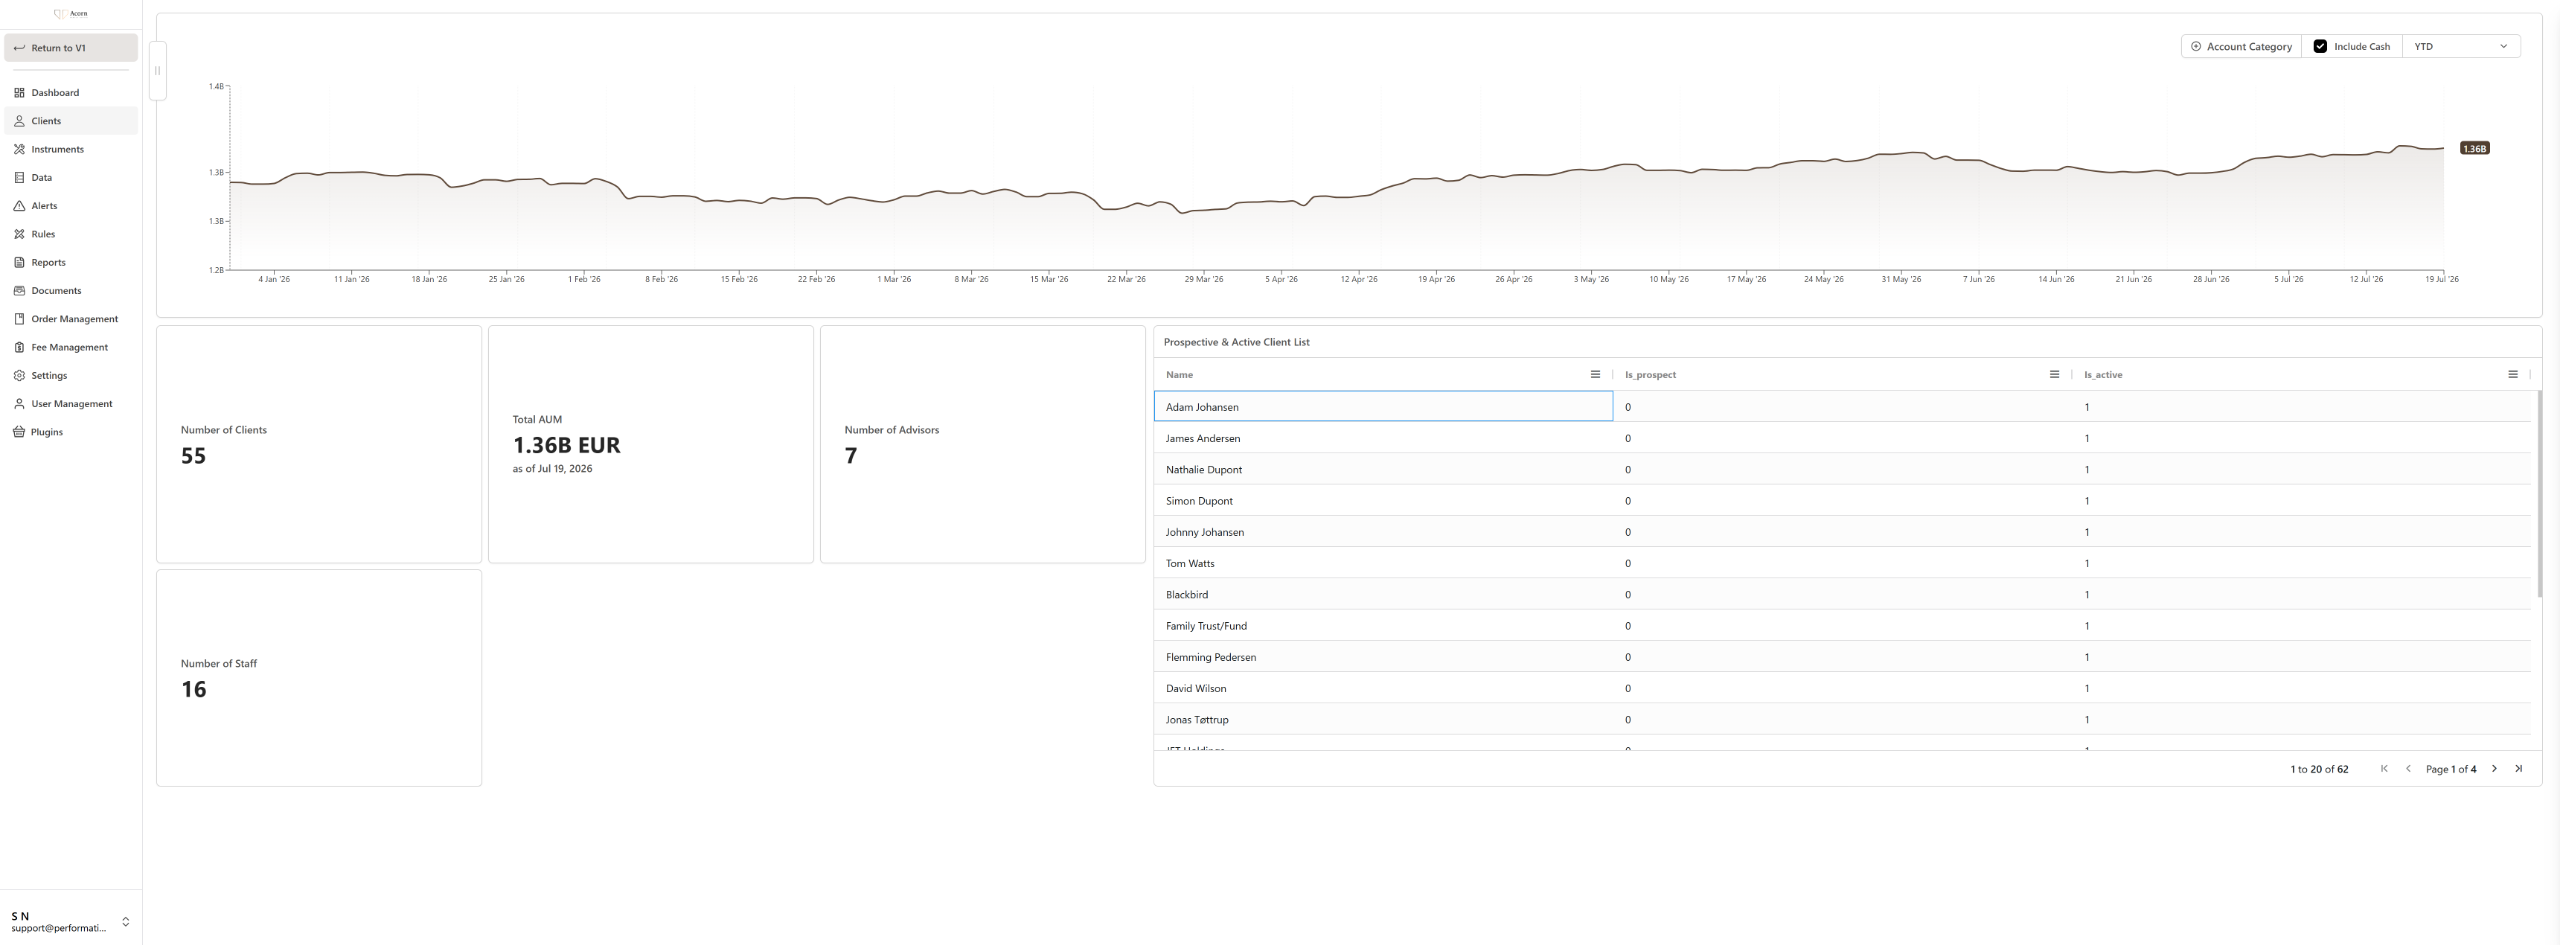Select the Adam Johansen row
The image size is (2560, 945).
click(1842, 407)
